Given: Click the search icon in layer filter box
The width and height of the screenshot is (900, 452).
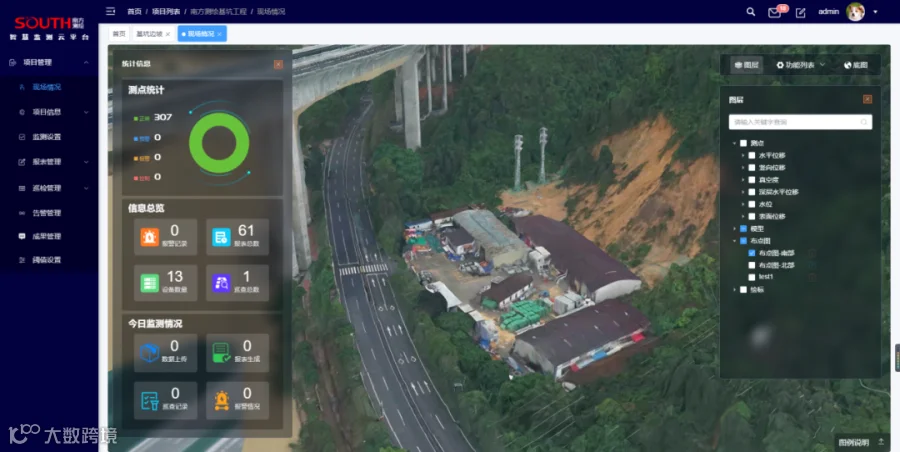Looking at the screenshot, I should point(864,122).
